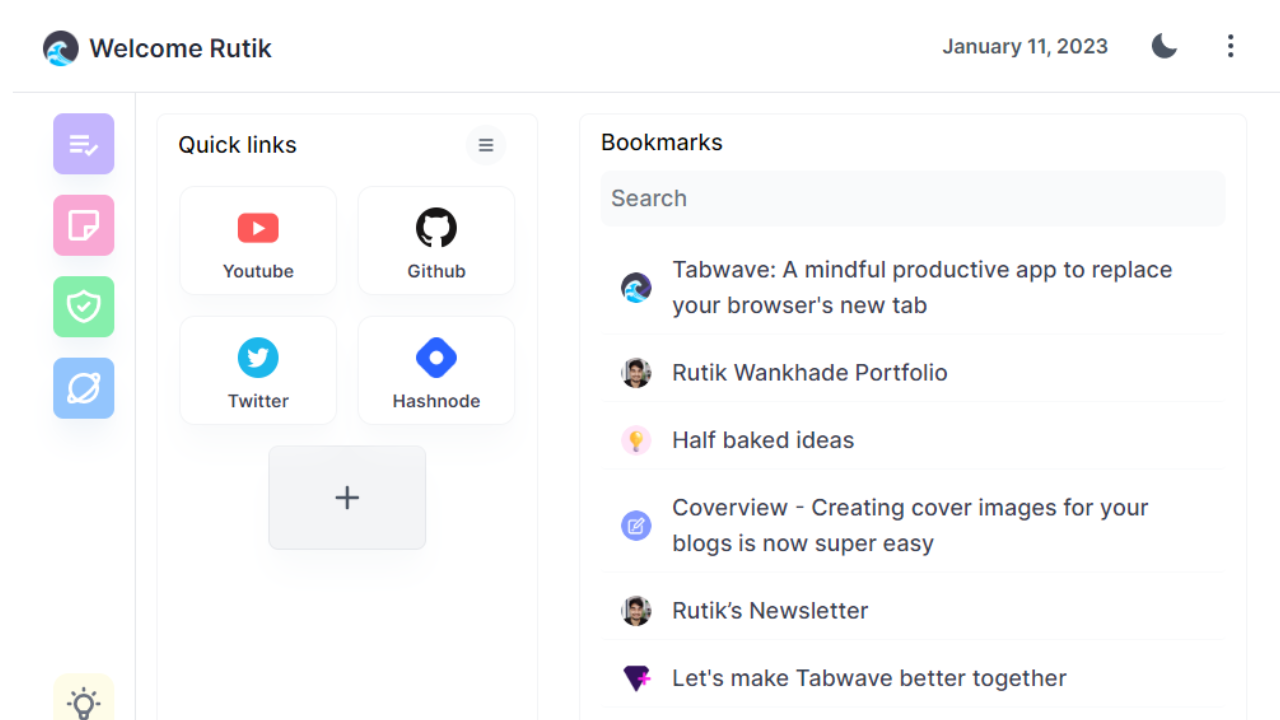This screenshot has width=1280, height=720.
Task: Open Let's make Tabwave better together bookmark
Action: (x=913, y=678)
